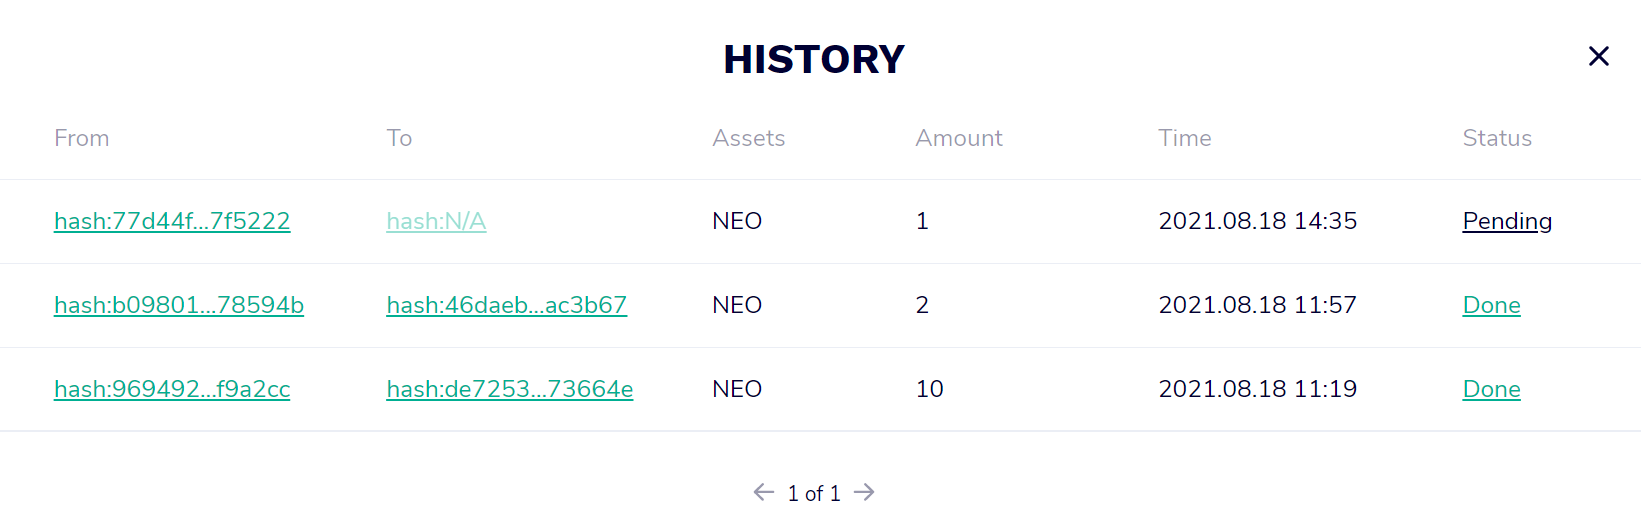Open recipient hash de7253...73664e link

point(509,389)
